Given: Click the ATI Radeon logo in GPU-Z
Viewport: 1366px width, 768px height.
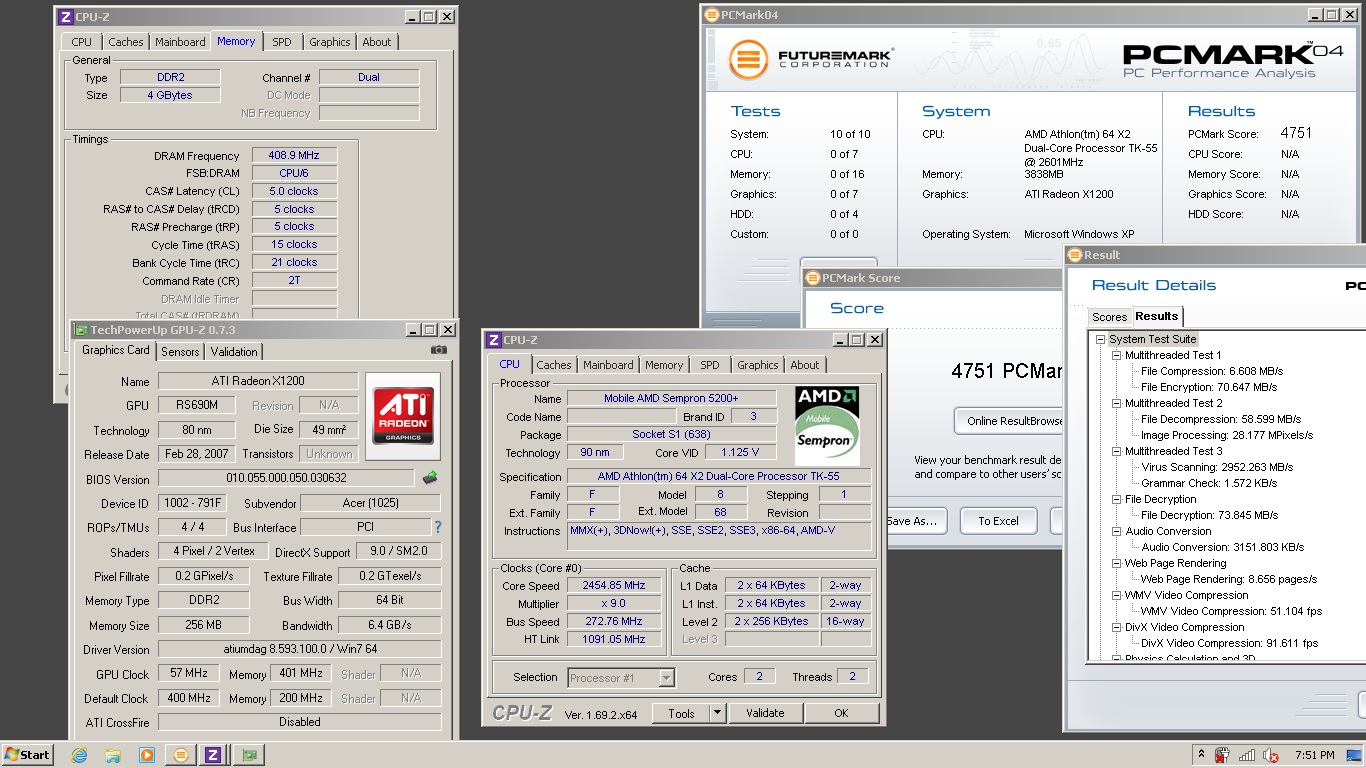Looking at the screenshot, I should (x=403, y=416).
